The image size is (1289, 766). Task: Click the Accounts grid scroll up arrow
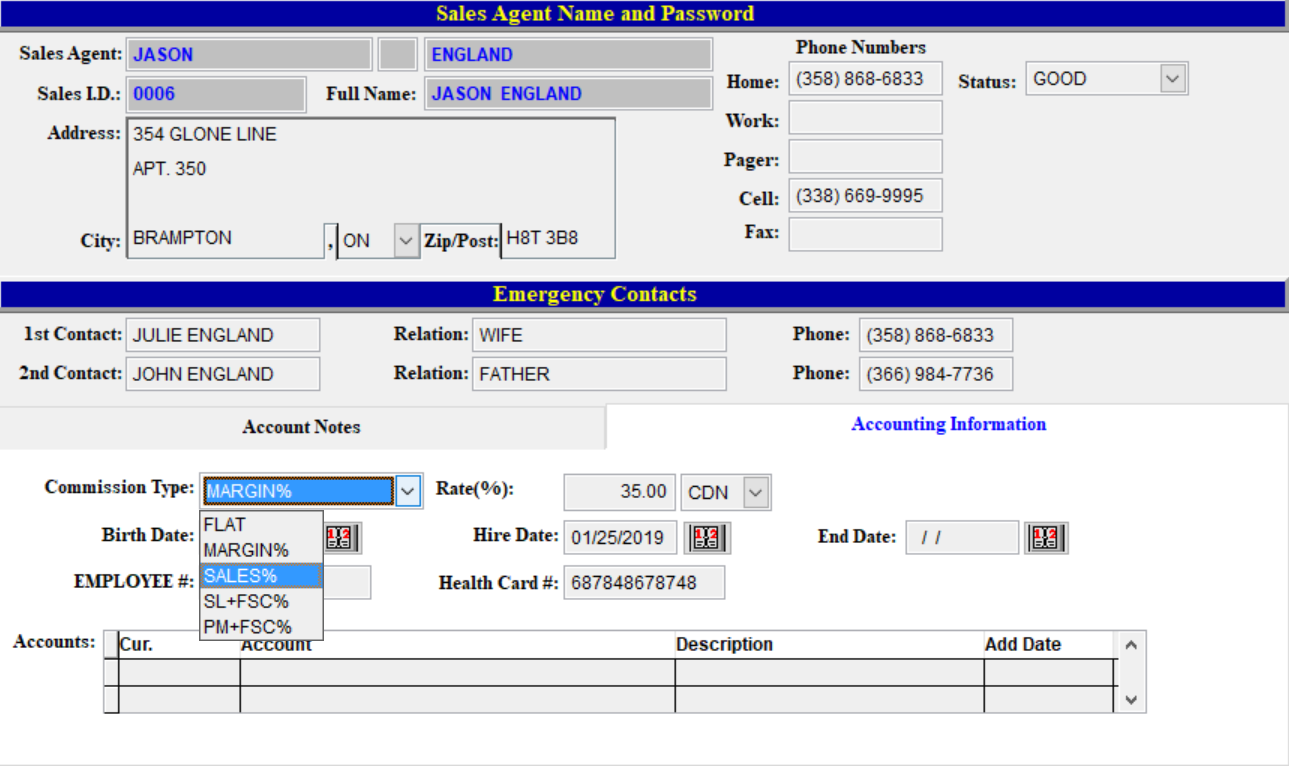point(1131,645)
